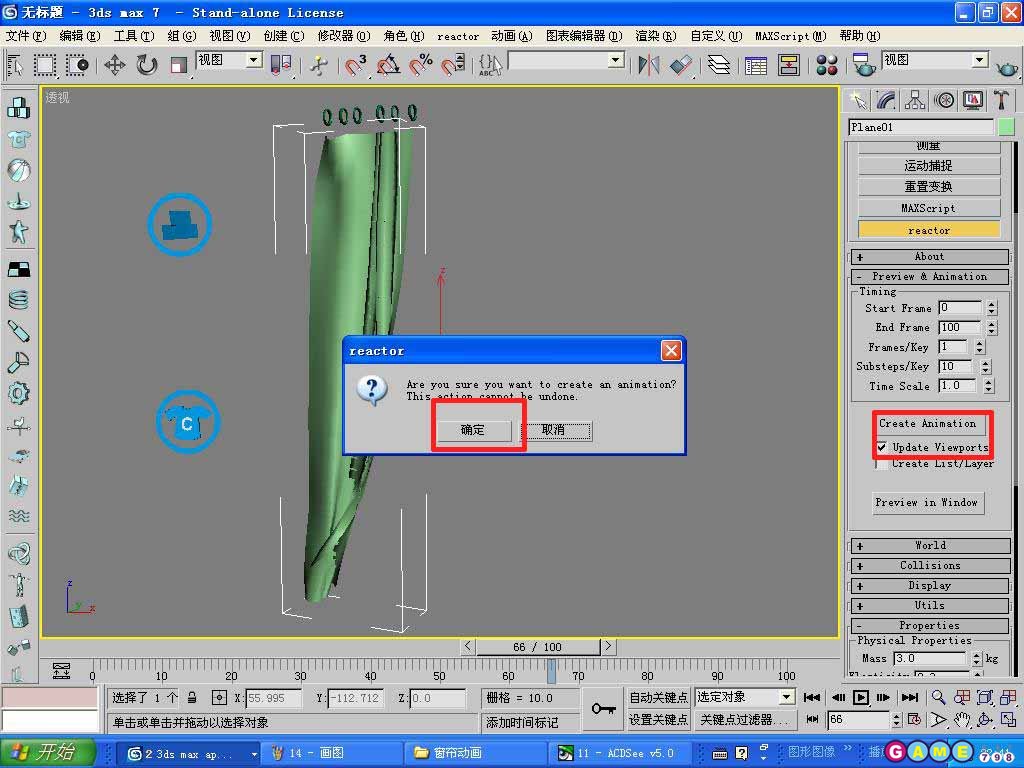Expand the World rollout

pos(930,546)
